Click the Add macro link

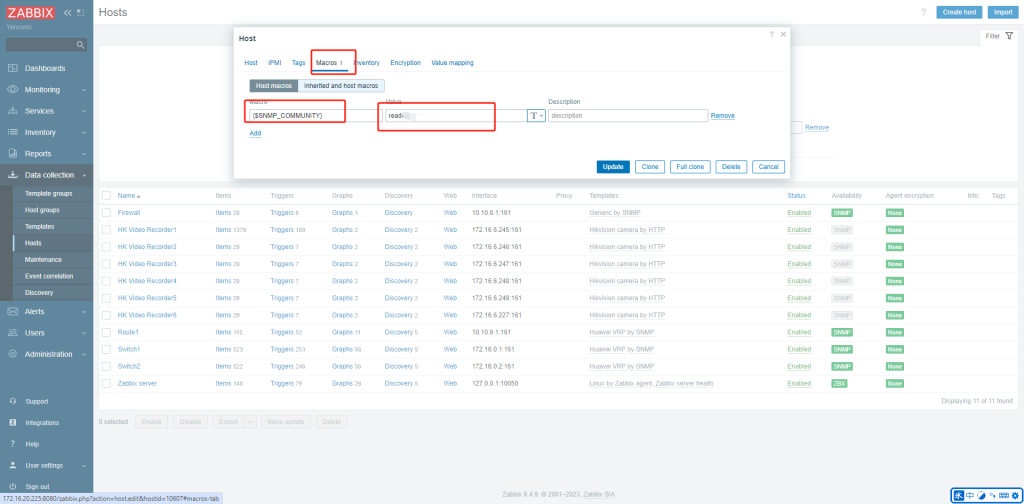point(255,133)
